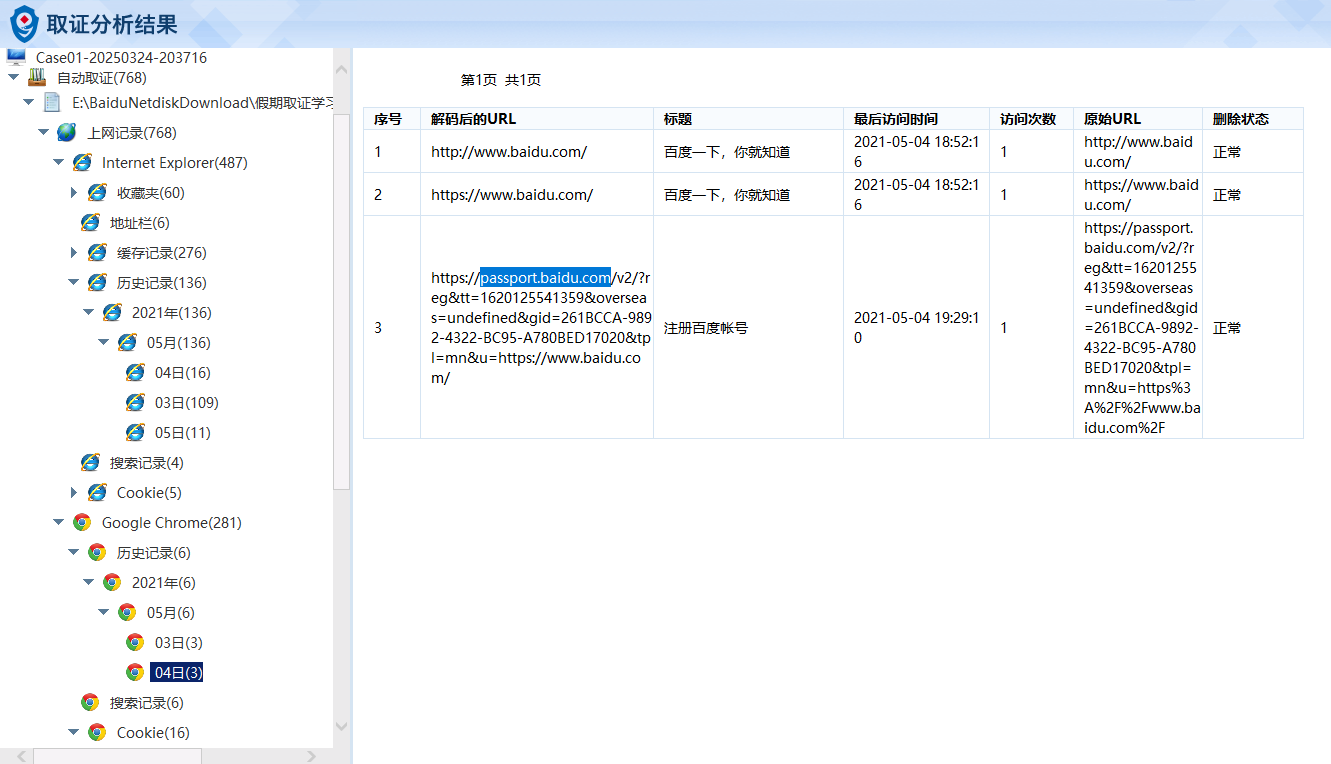The height and width of the screenshot is (764, 1331).
Task: Click the IE icon beside Cookie(5)
Action: tap(97, 492)
